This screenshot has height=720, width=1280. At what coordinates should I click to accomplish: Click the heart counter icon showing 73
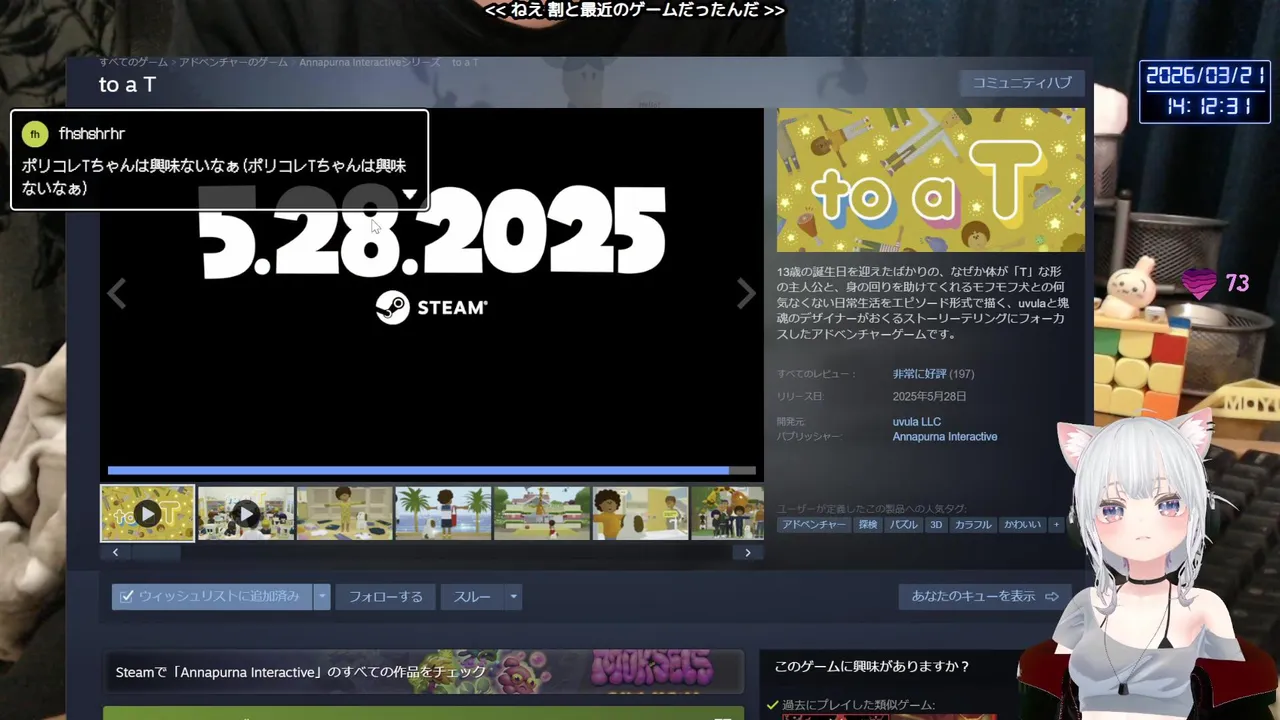point(1200,284)
